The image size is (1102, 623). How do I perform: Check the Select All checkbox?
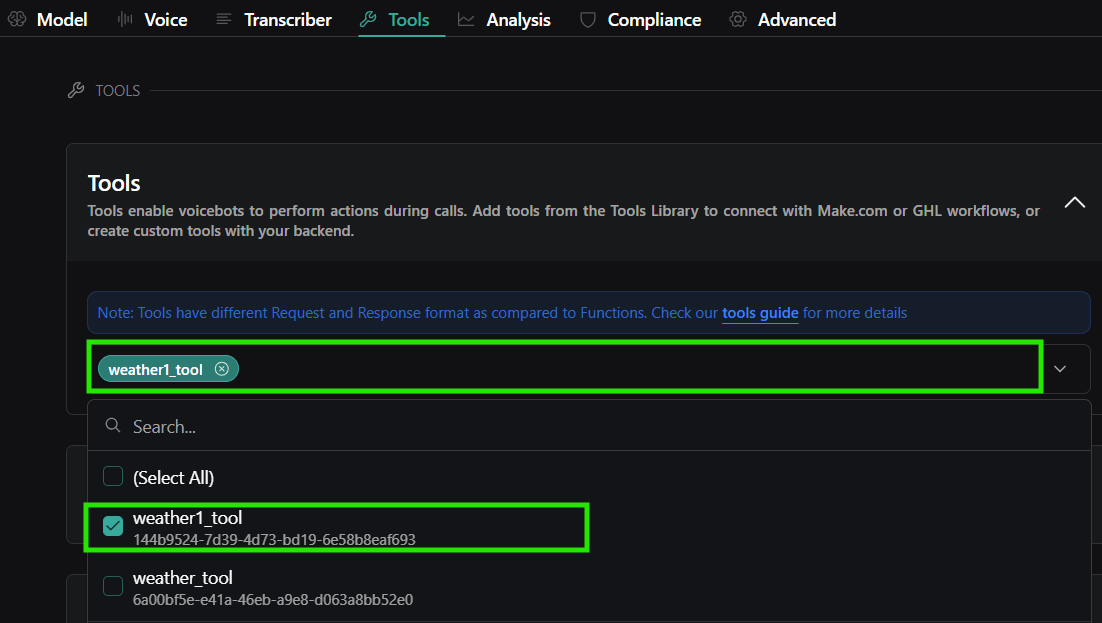pyautogui.click(x=113, y=477)
